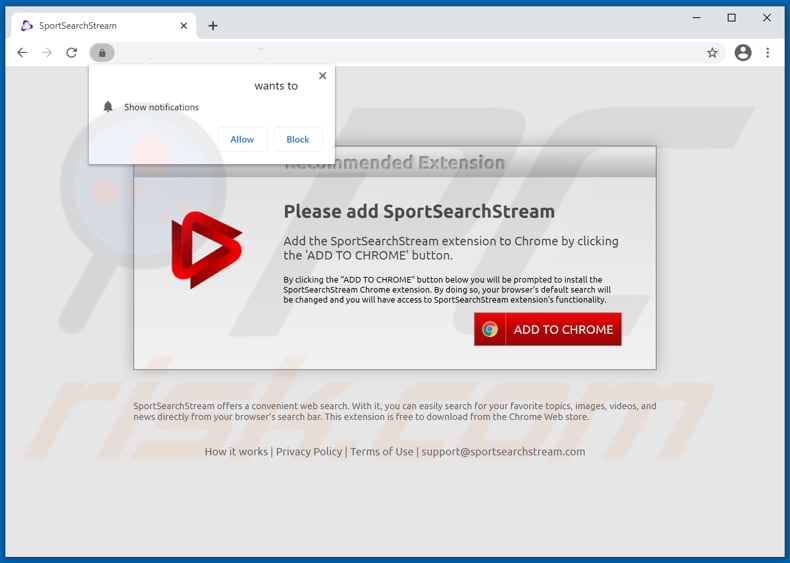
Task: Open the Privacy Policy link
Action: [309, 452]
